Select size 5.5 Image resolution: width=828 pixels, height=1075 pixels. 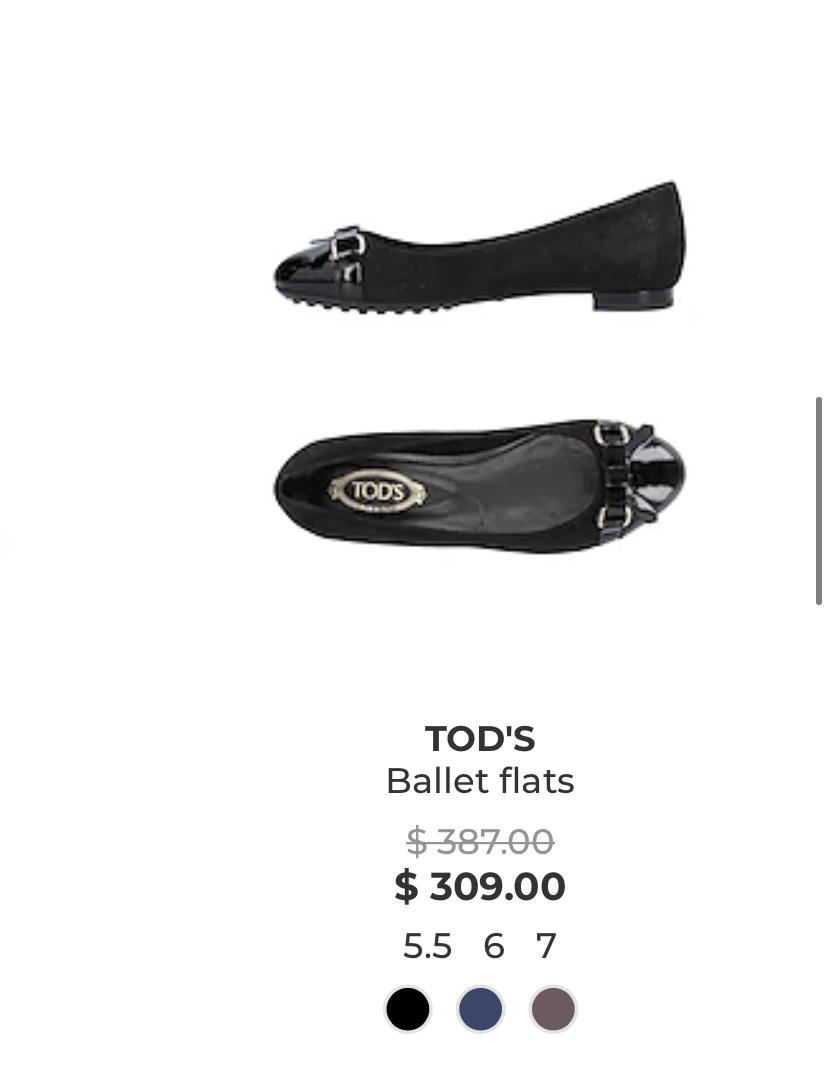click(427, 946)
